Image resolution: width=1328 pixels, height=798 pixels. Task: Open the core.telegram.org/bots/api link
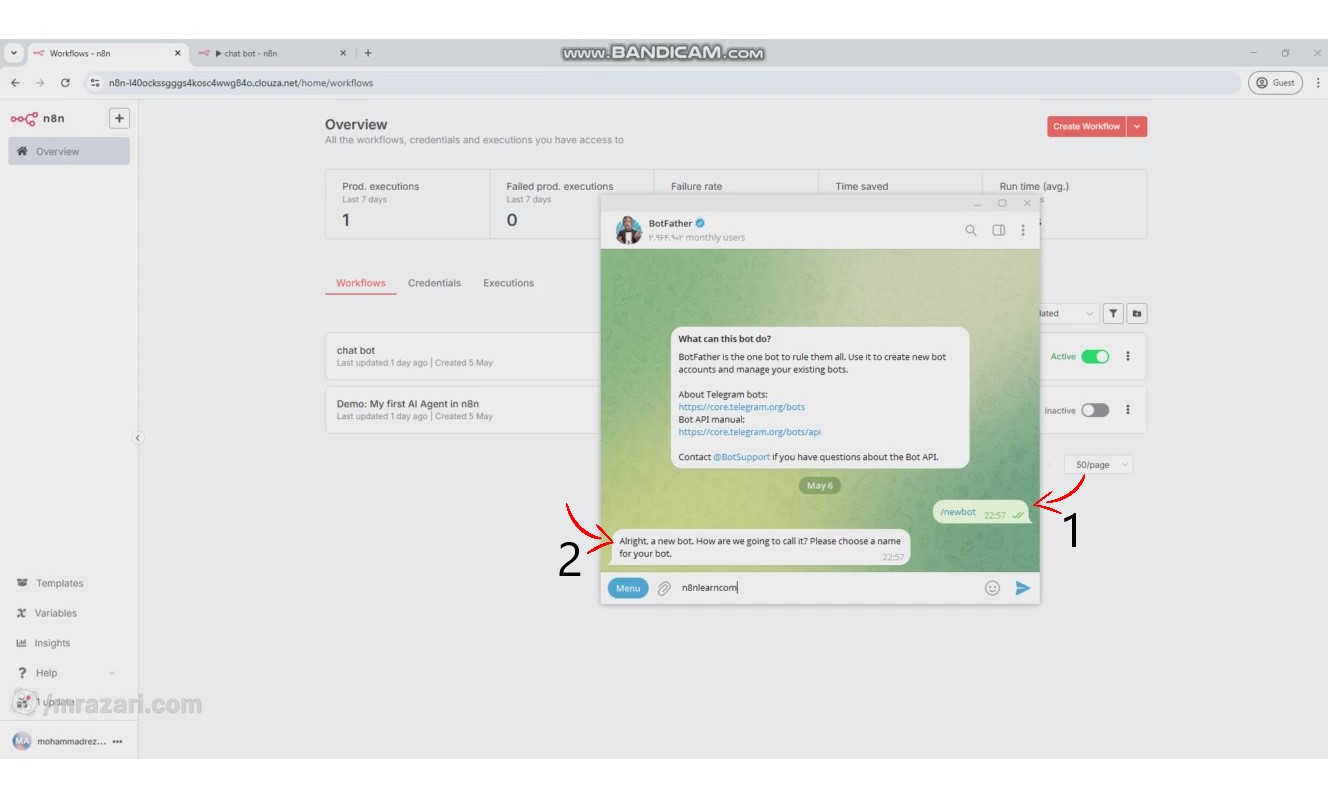(x=749, y=432)
